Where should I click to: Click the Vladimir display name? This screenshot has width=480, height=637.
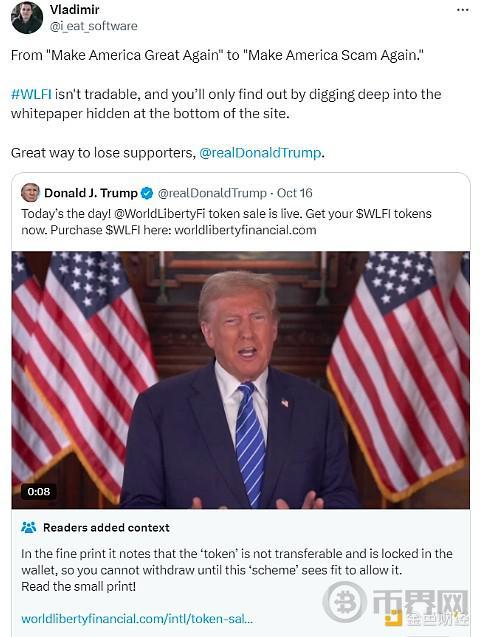(x=75, y=9)
